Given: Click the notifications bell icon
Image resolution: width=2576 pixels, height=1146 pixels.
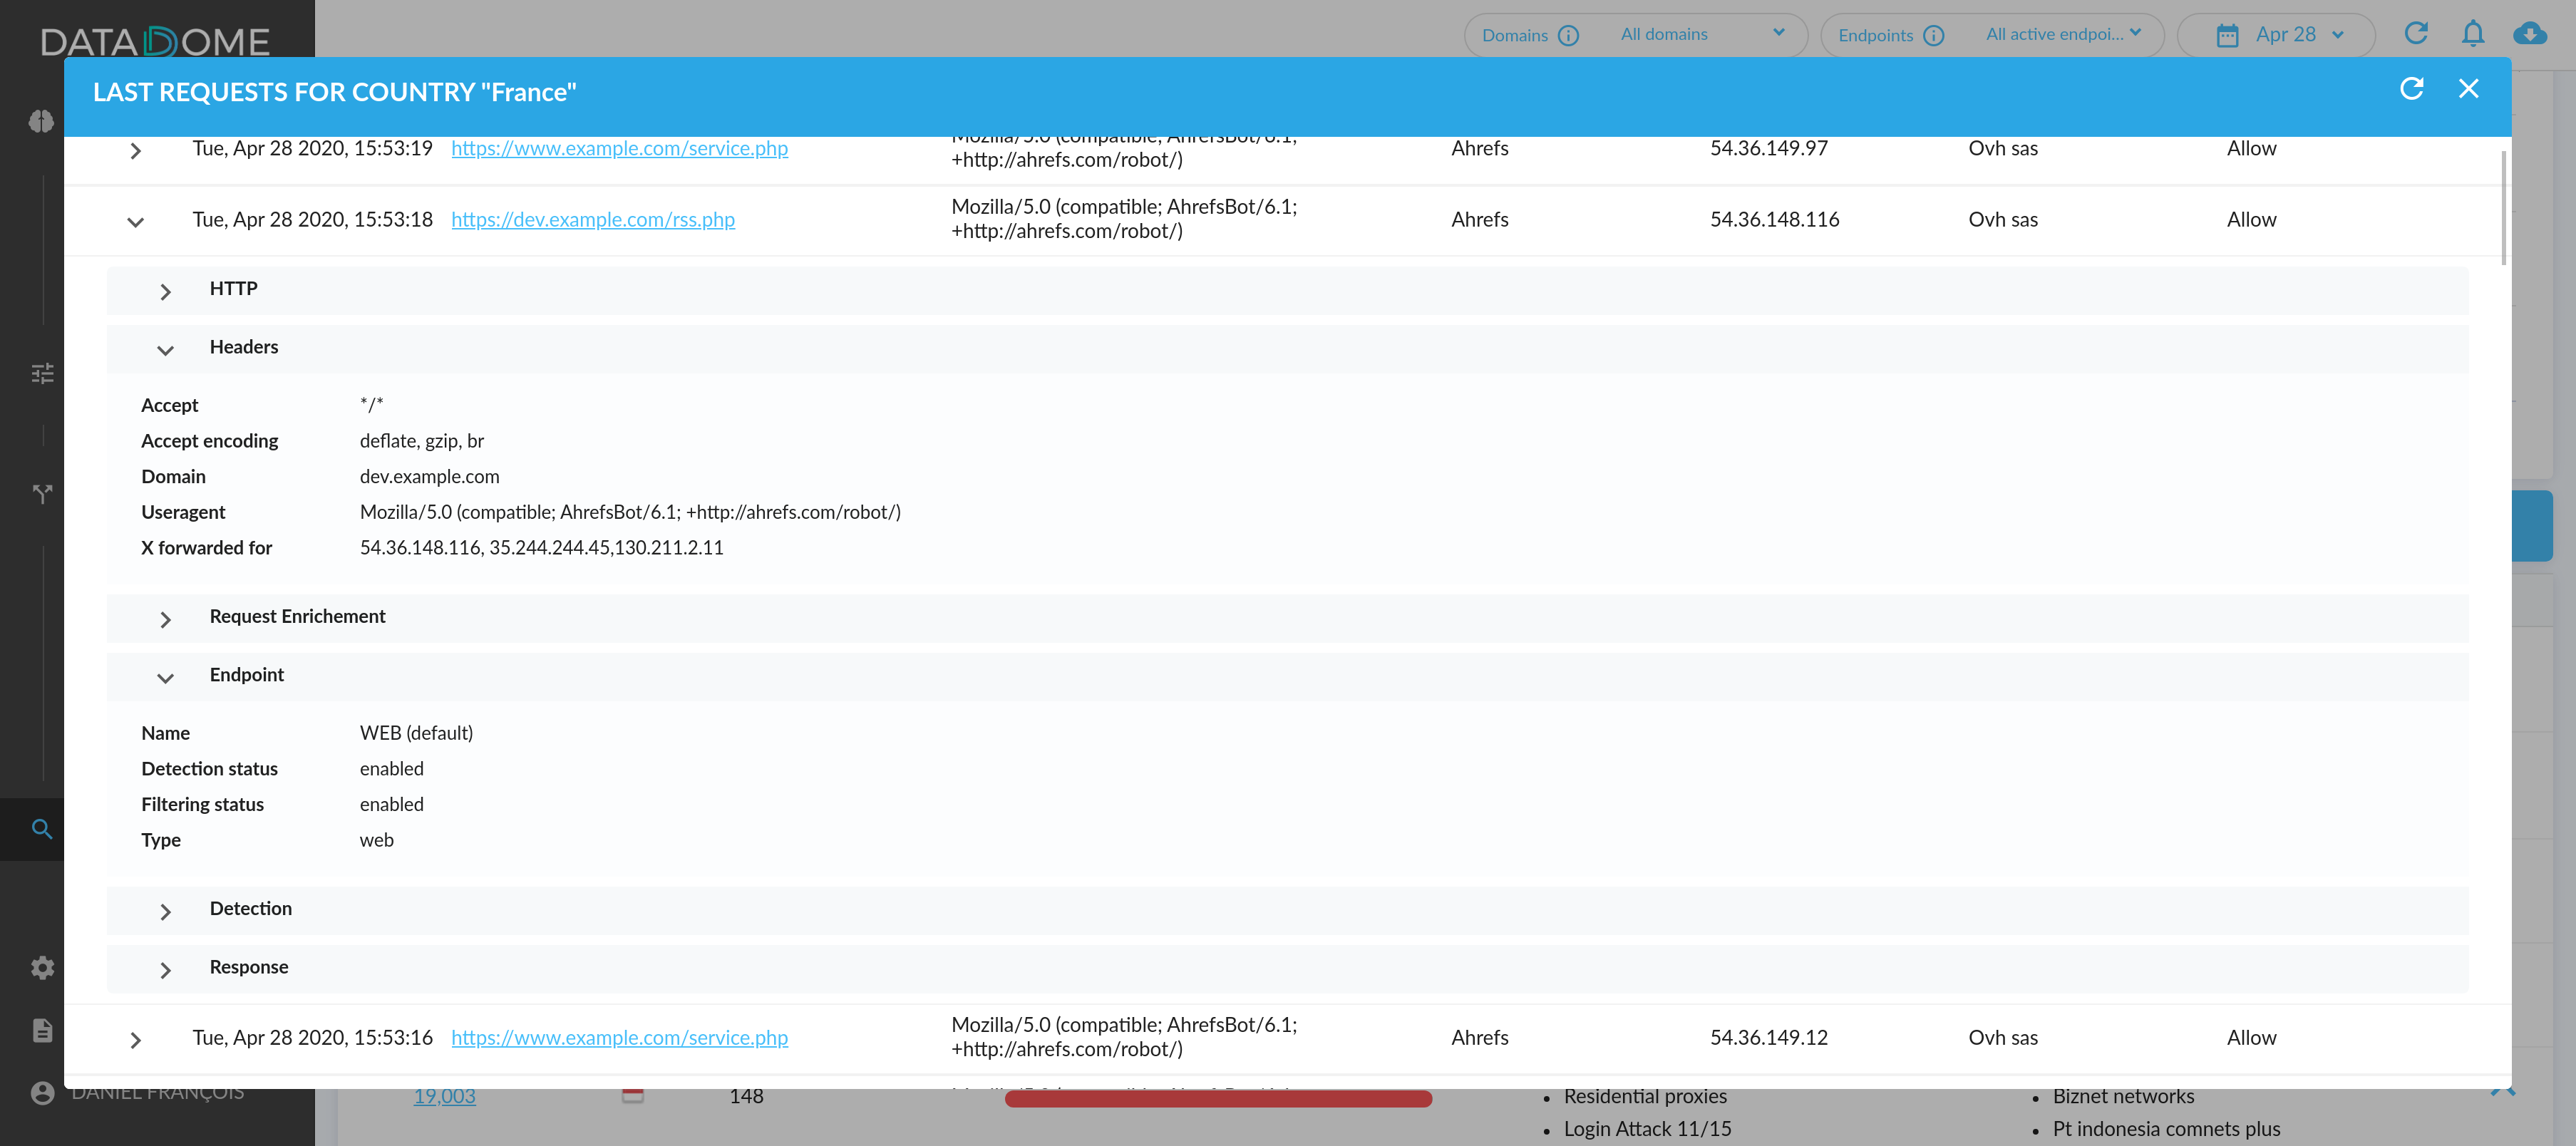Looking at the screenshot, I should point(2472,34).
